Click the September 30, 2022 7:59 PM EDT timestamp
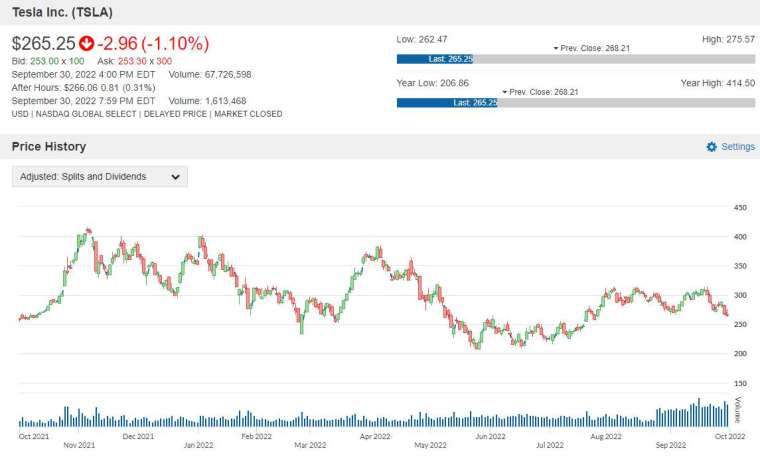 point(83,101)
